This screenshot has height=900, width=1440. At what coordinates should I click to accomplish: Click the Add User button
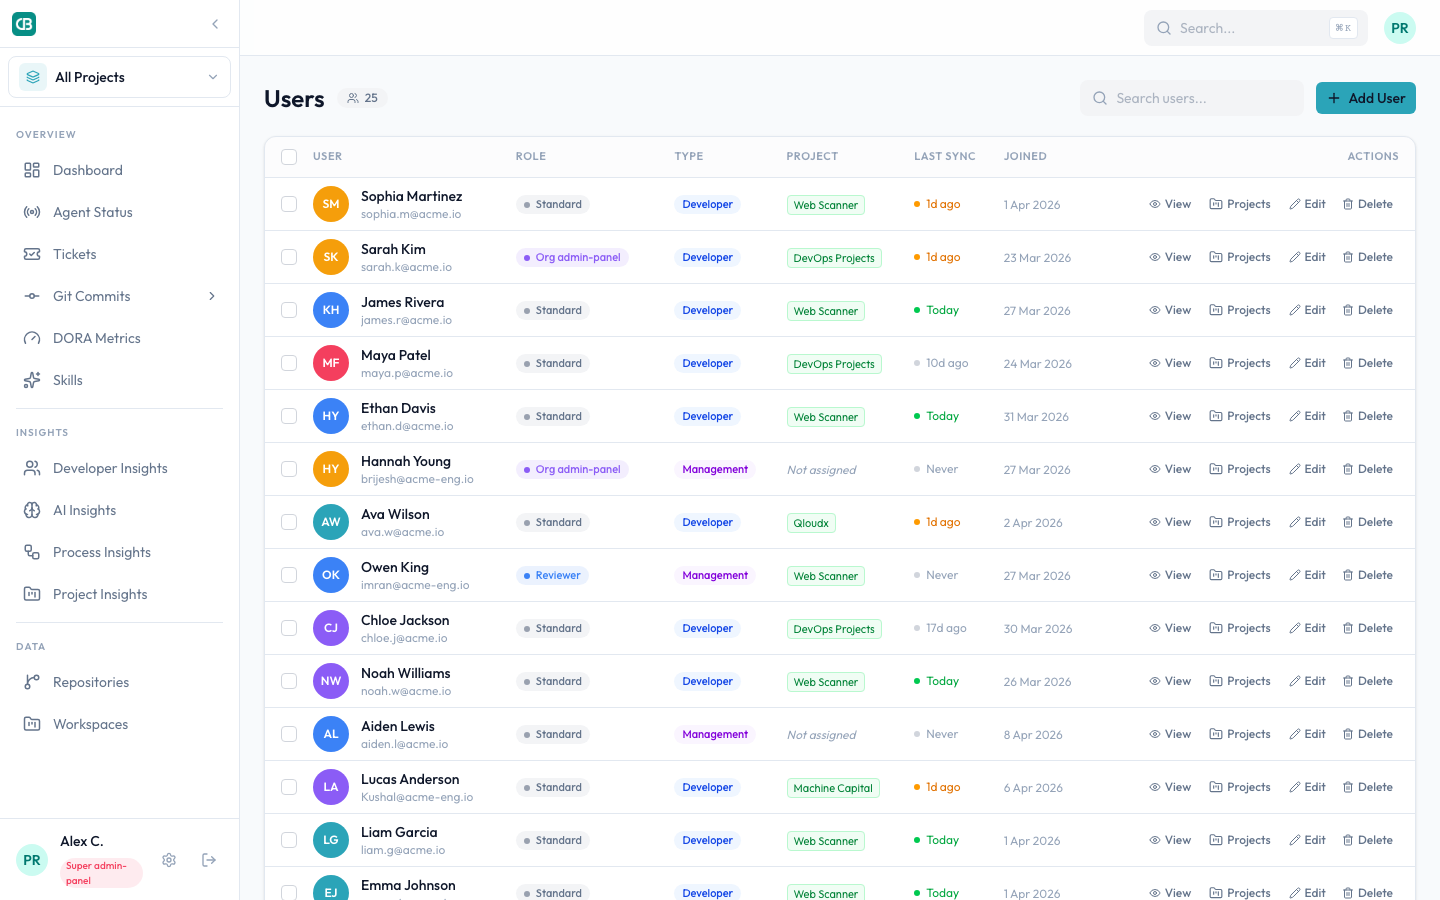click(x=1366, y=98)
